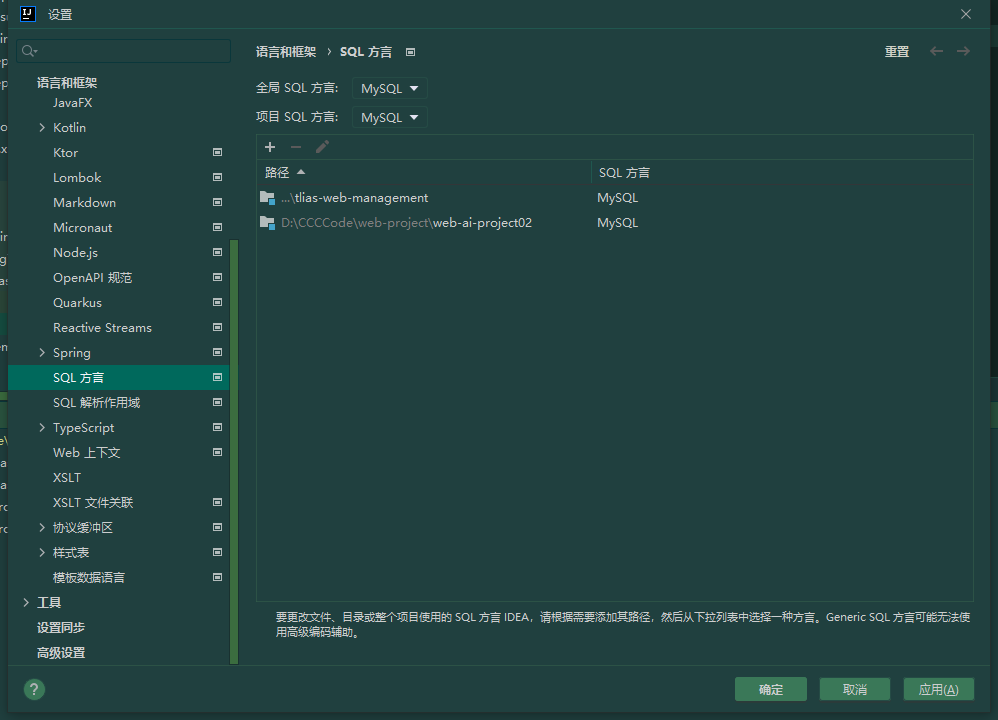Select the 语言和框架 tree heading

(67, 83)
